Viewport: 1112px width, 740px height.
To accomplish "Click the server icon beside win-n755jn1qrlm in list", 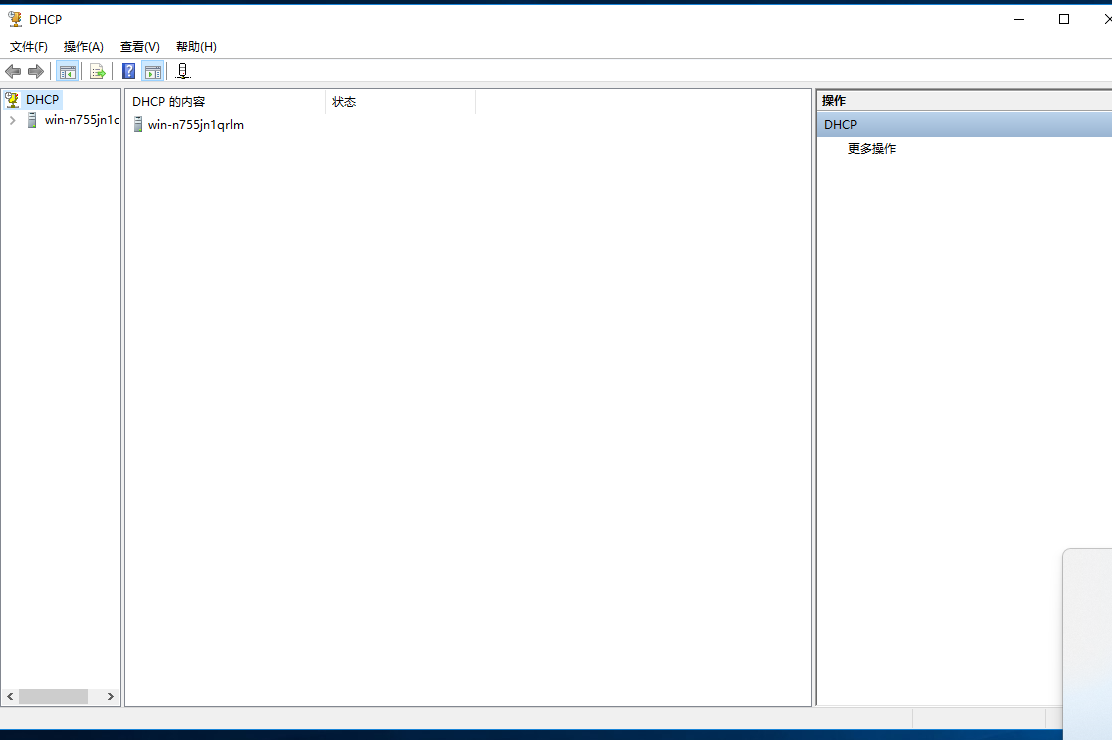I will (x=138, y=125).
